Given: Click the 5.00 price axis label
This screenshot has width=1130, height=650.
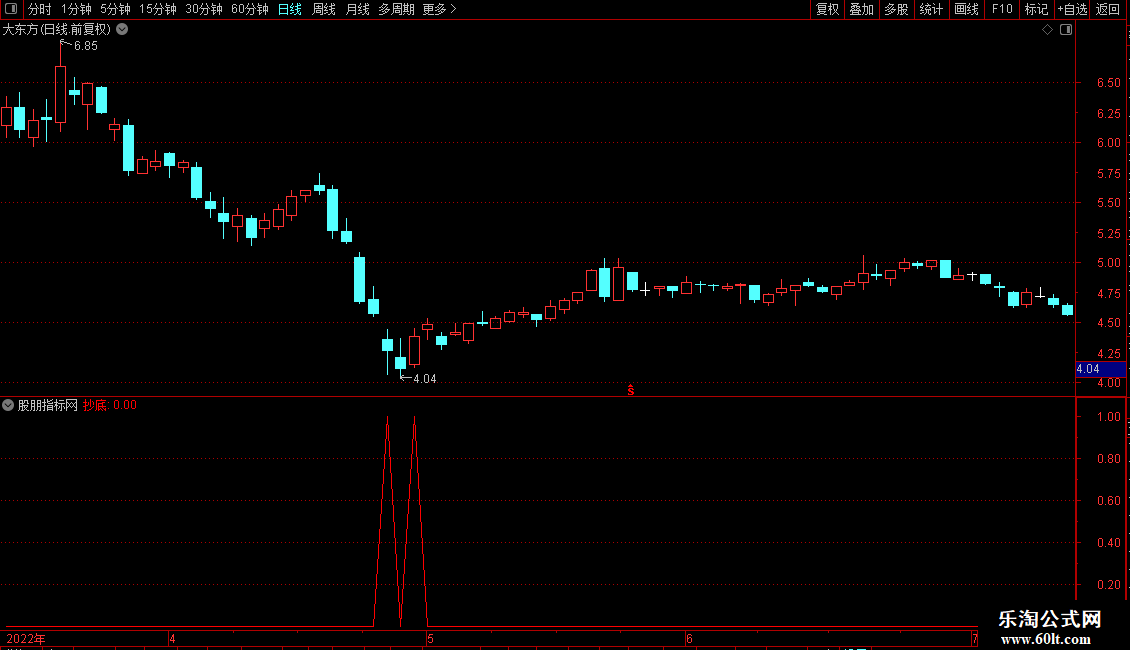Looking at the screenshot, I should pyautogui.click(x=1108, y=263).
